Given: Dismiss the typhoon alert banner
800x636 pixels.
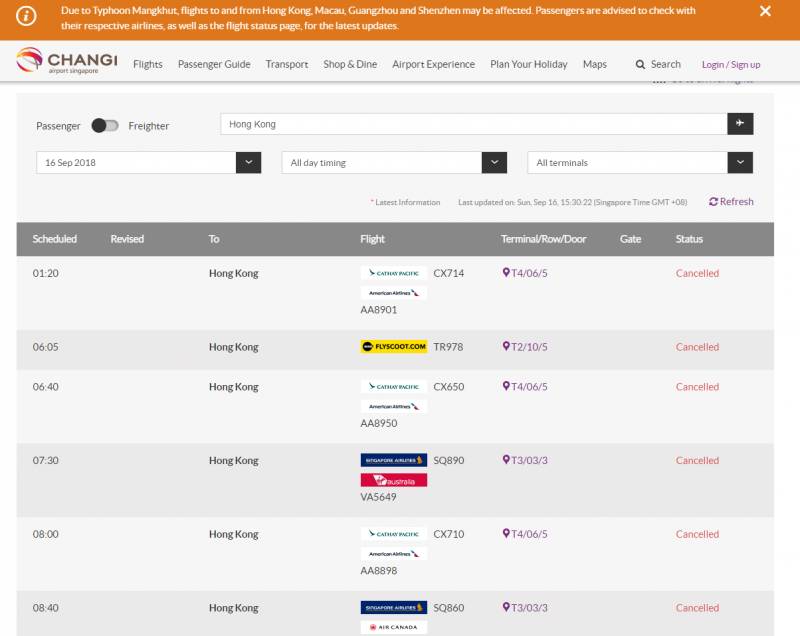Looking at the screenshot, I should click(x=765, y=11).
